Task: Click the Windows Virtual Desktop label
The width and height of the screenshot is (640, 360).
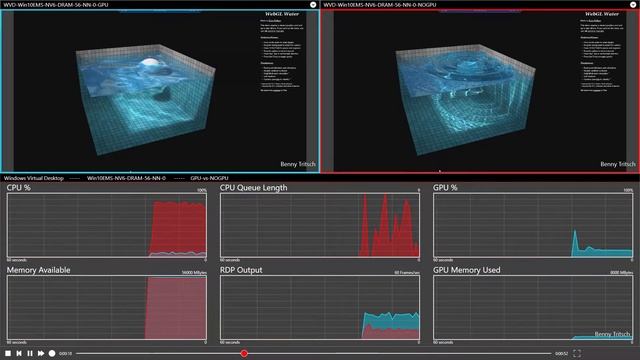Action: pos(34,178)
